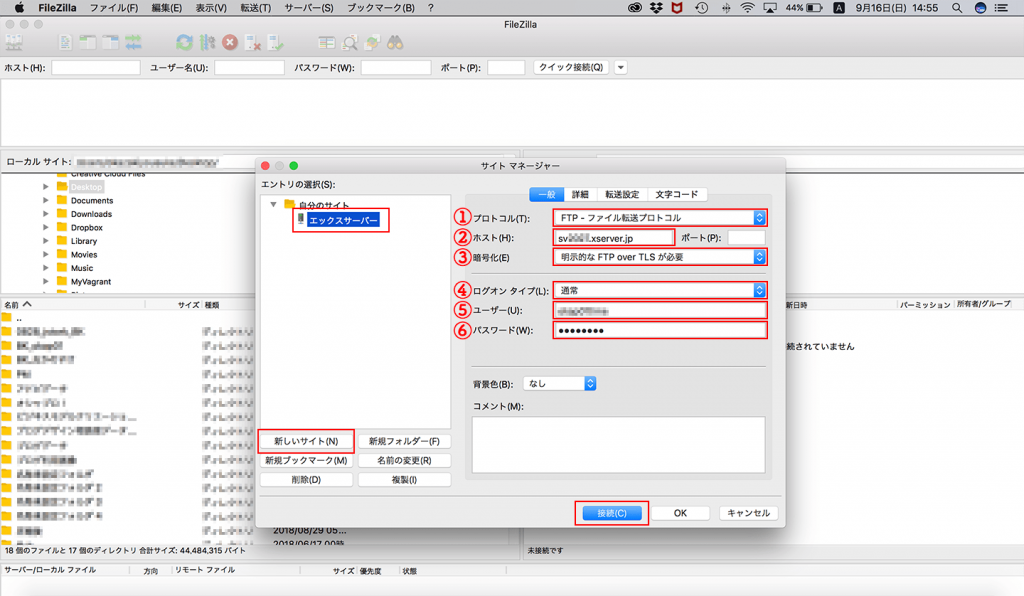Screen dimensions: 1024x596
Task: Click the Site Manager ホスト input field
Action: (613, 238)
